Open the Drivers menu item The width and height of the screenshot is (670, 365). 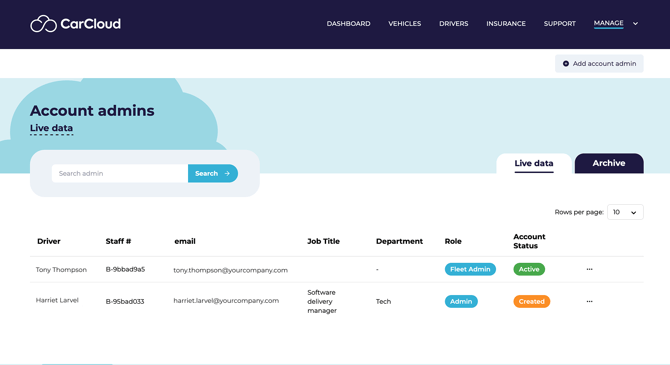coord(453,24)
